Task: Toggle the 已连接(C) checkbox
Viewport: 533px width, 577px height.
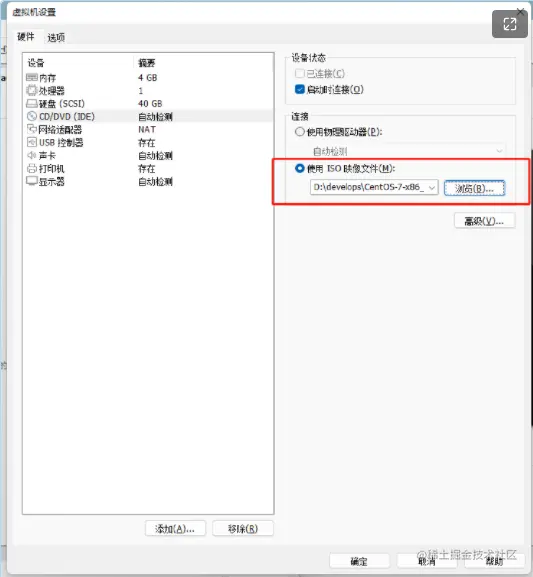Action: (300, 74)
